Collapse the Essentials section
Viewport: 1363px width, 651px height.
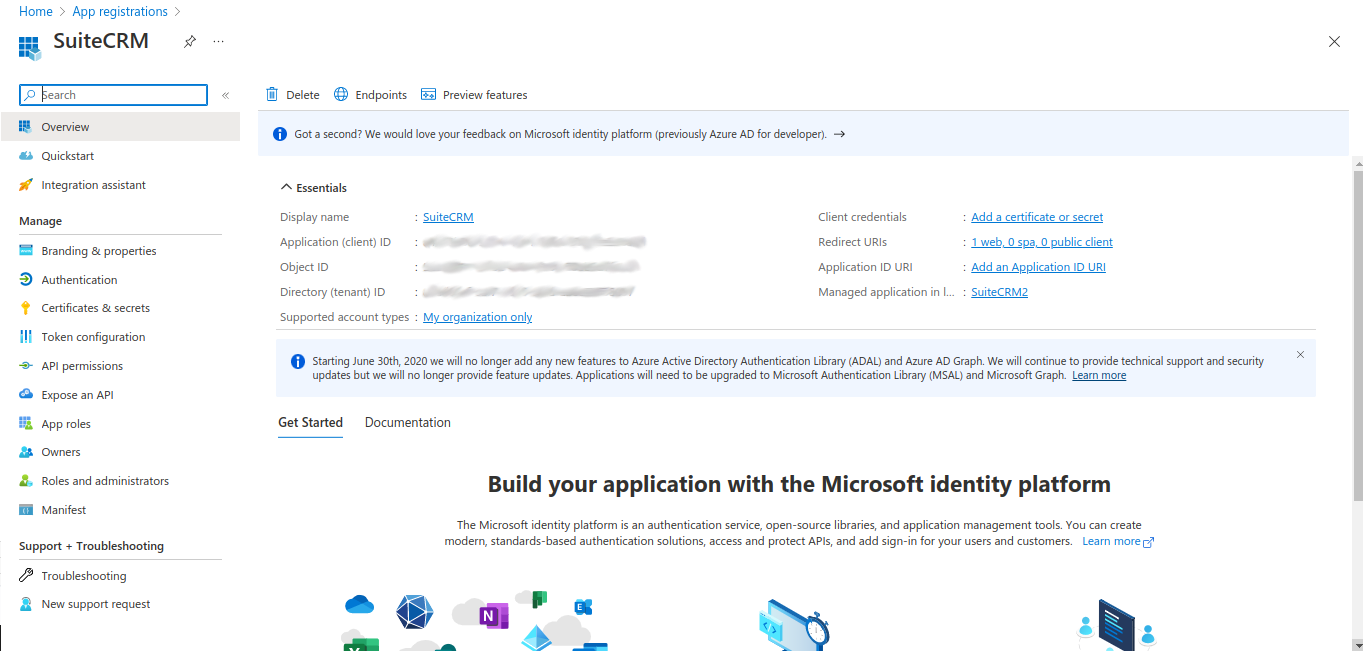pyautogui.click(x=284, y=187)
